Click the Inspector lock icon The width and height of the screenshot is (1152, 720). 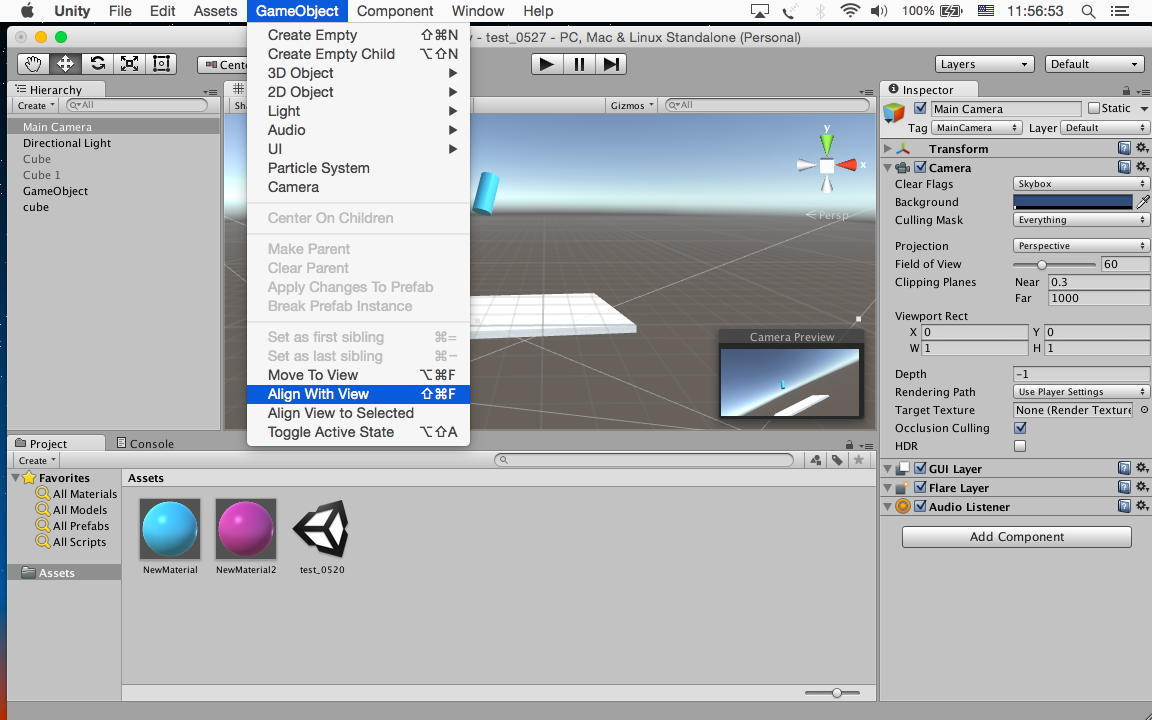pos(1126,90)
